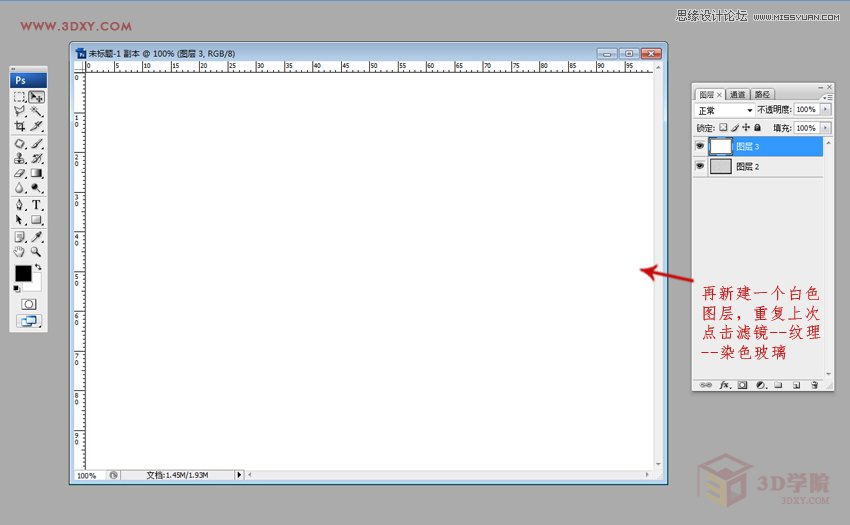Click zoom percentage field in status bar
The width and height of the screenshot is (850, 525).
(x=88, y=475)
